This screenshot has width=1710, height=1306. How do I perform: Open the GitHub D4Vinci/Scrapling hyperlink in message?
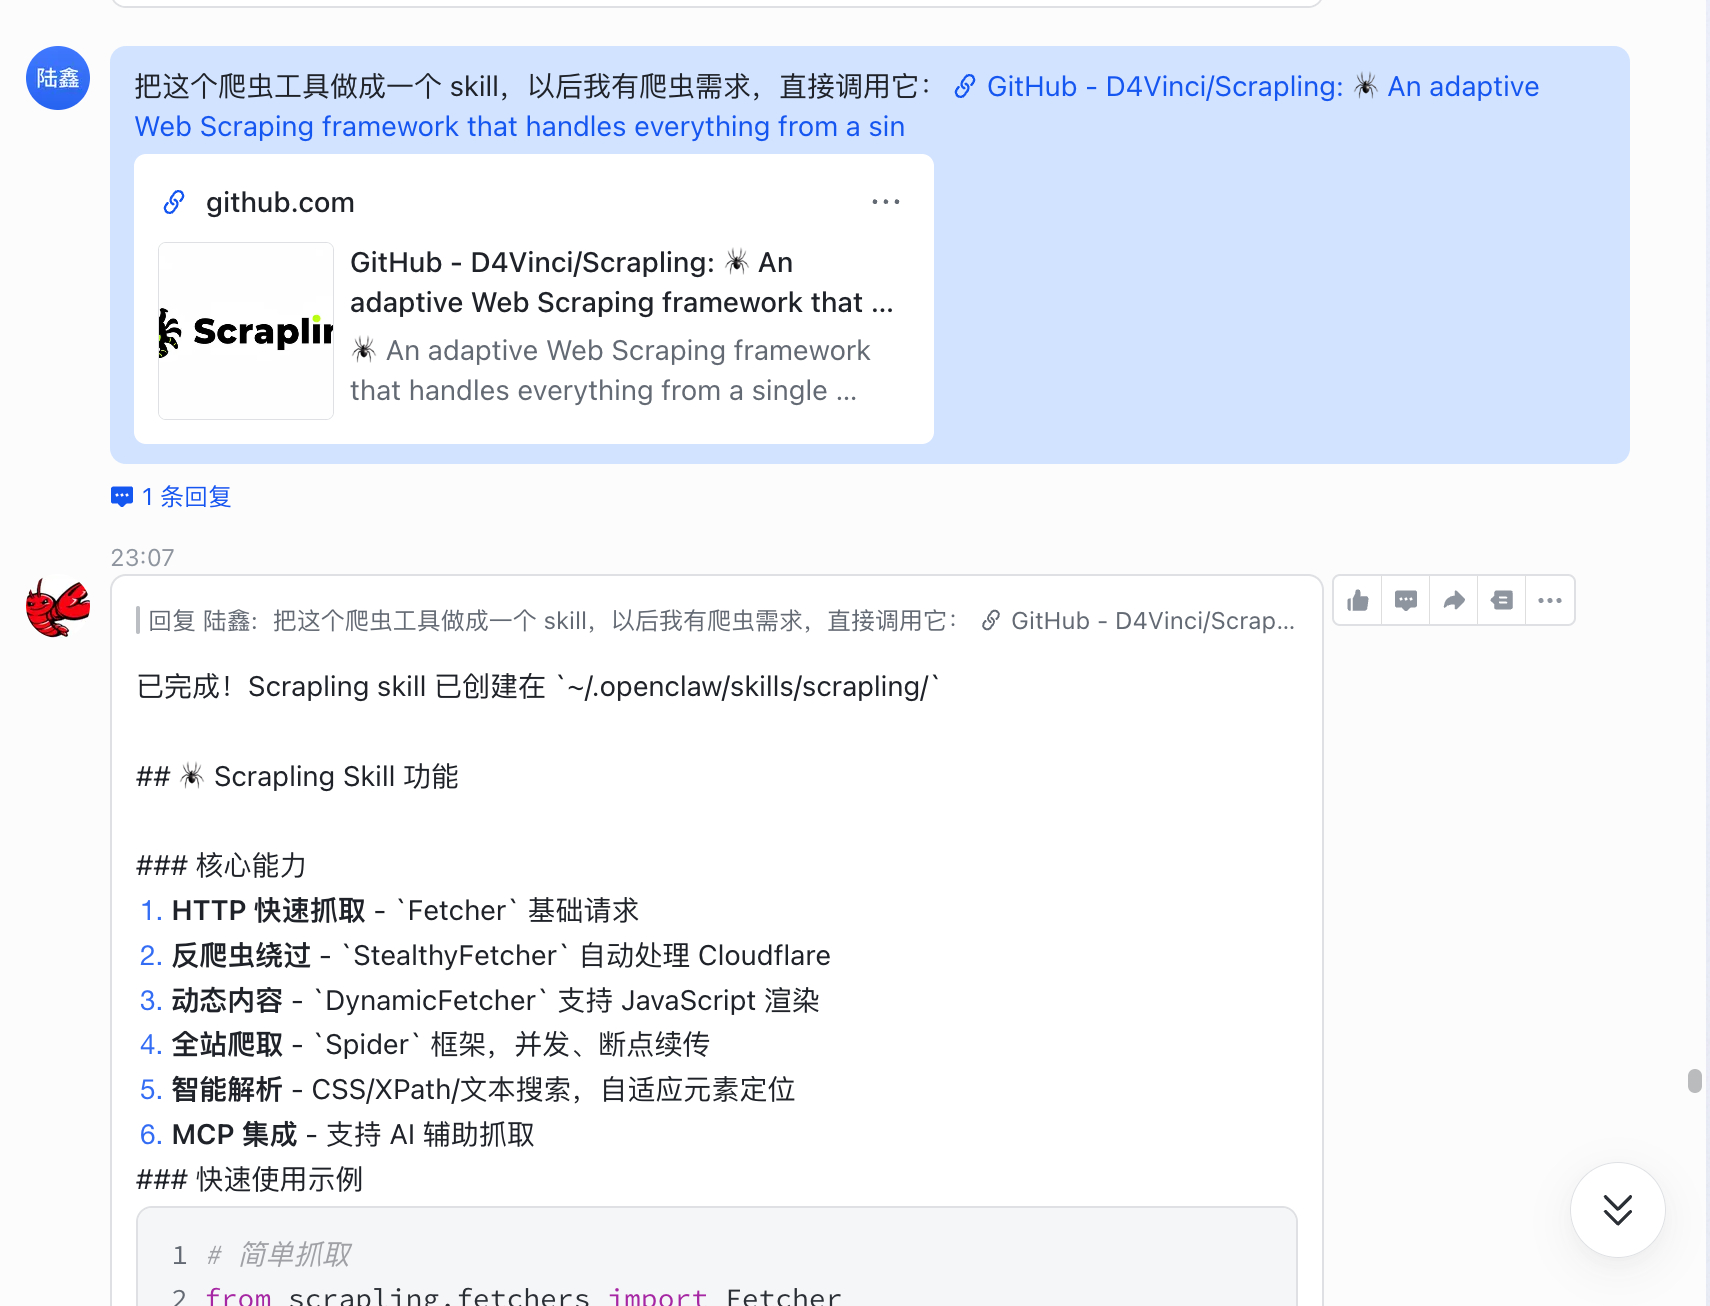coord(837,106)
